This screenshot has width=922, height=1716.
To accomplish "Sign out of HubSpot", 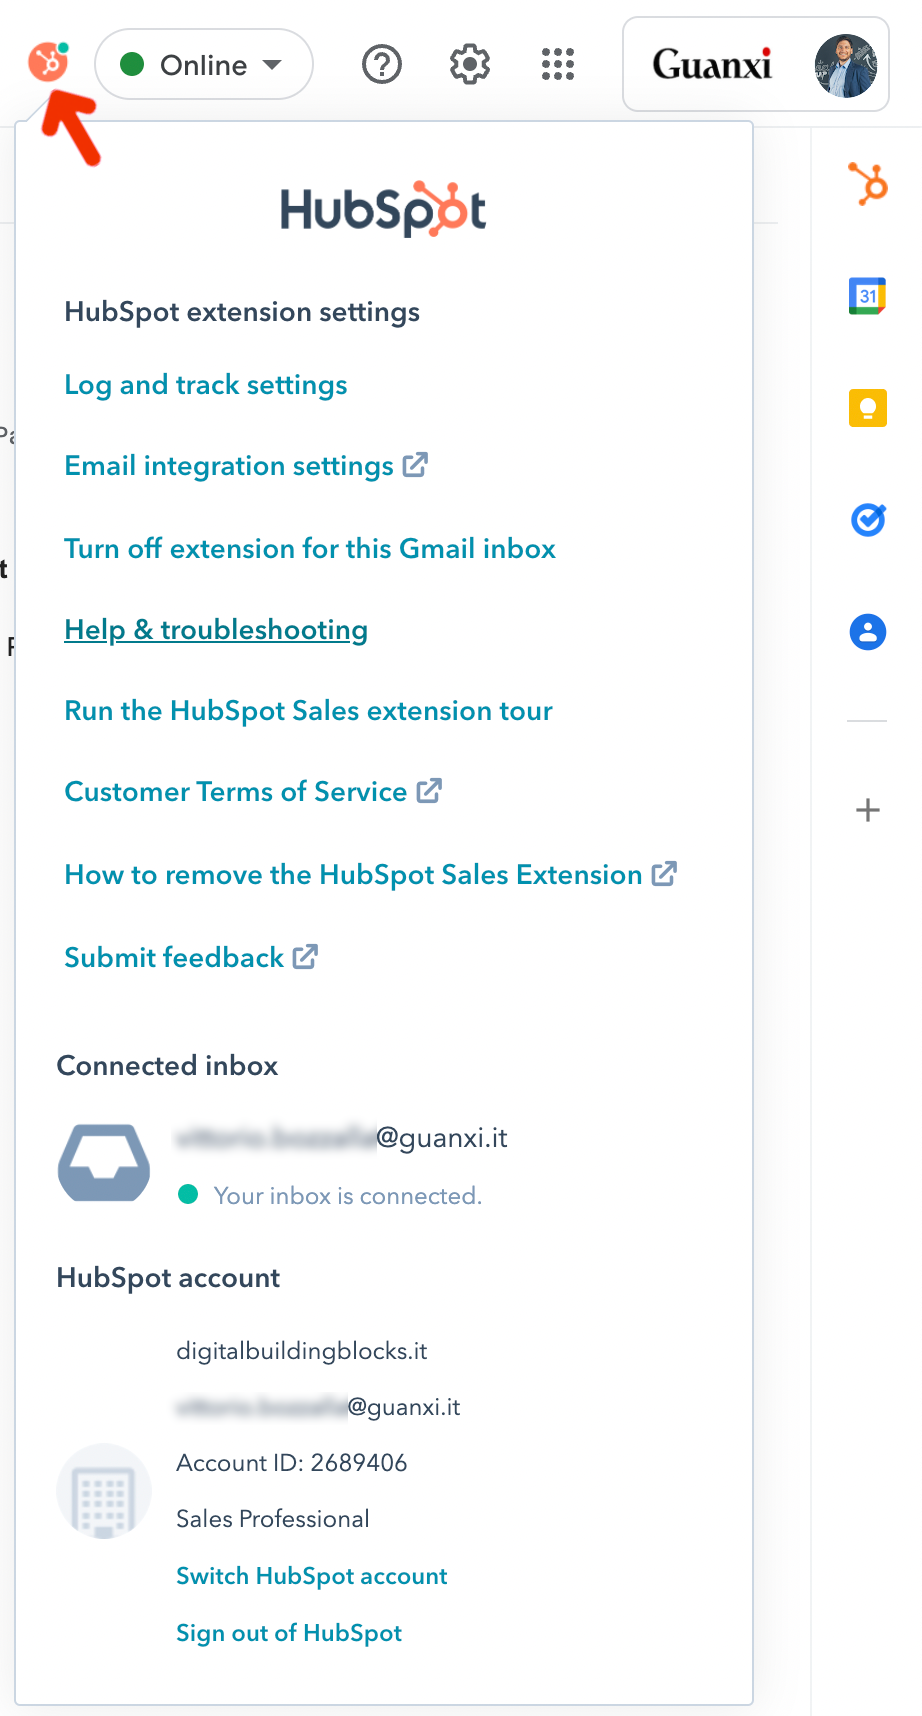I will 288,1633.
